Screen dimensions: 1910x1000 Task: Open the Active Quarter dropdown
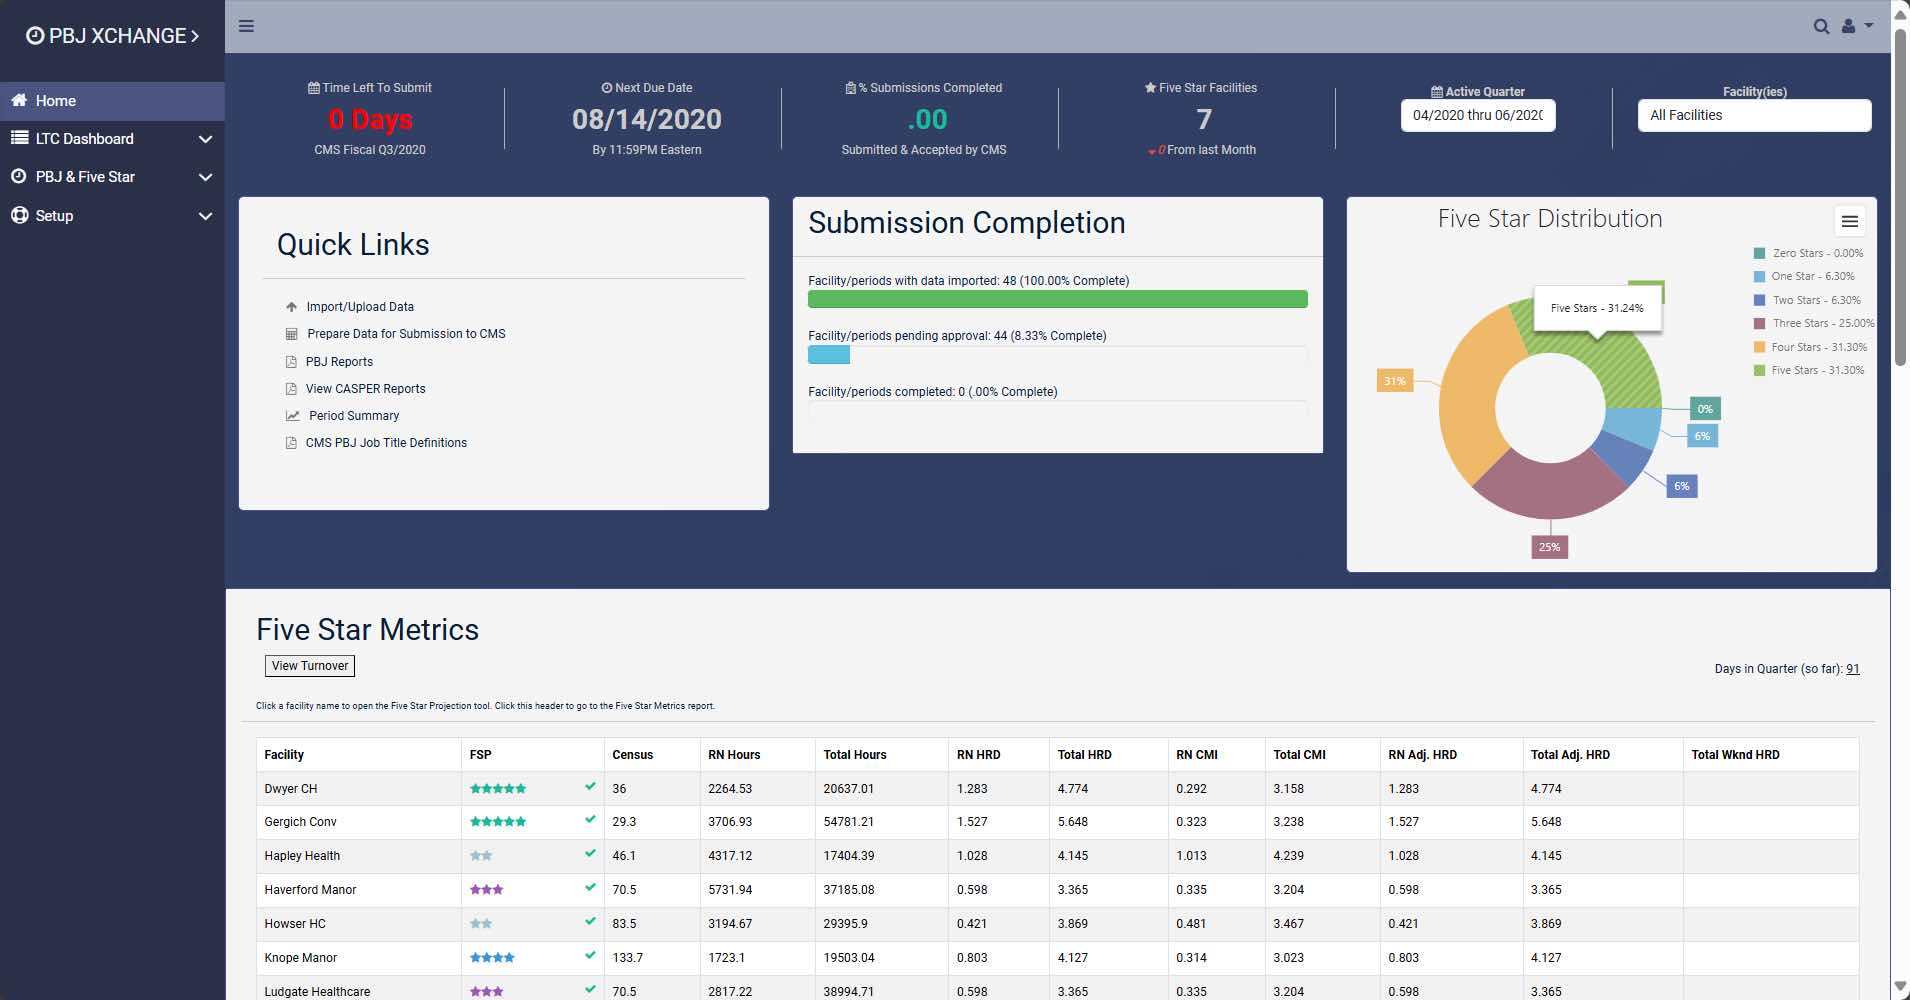coord(1477,115)
